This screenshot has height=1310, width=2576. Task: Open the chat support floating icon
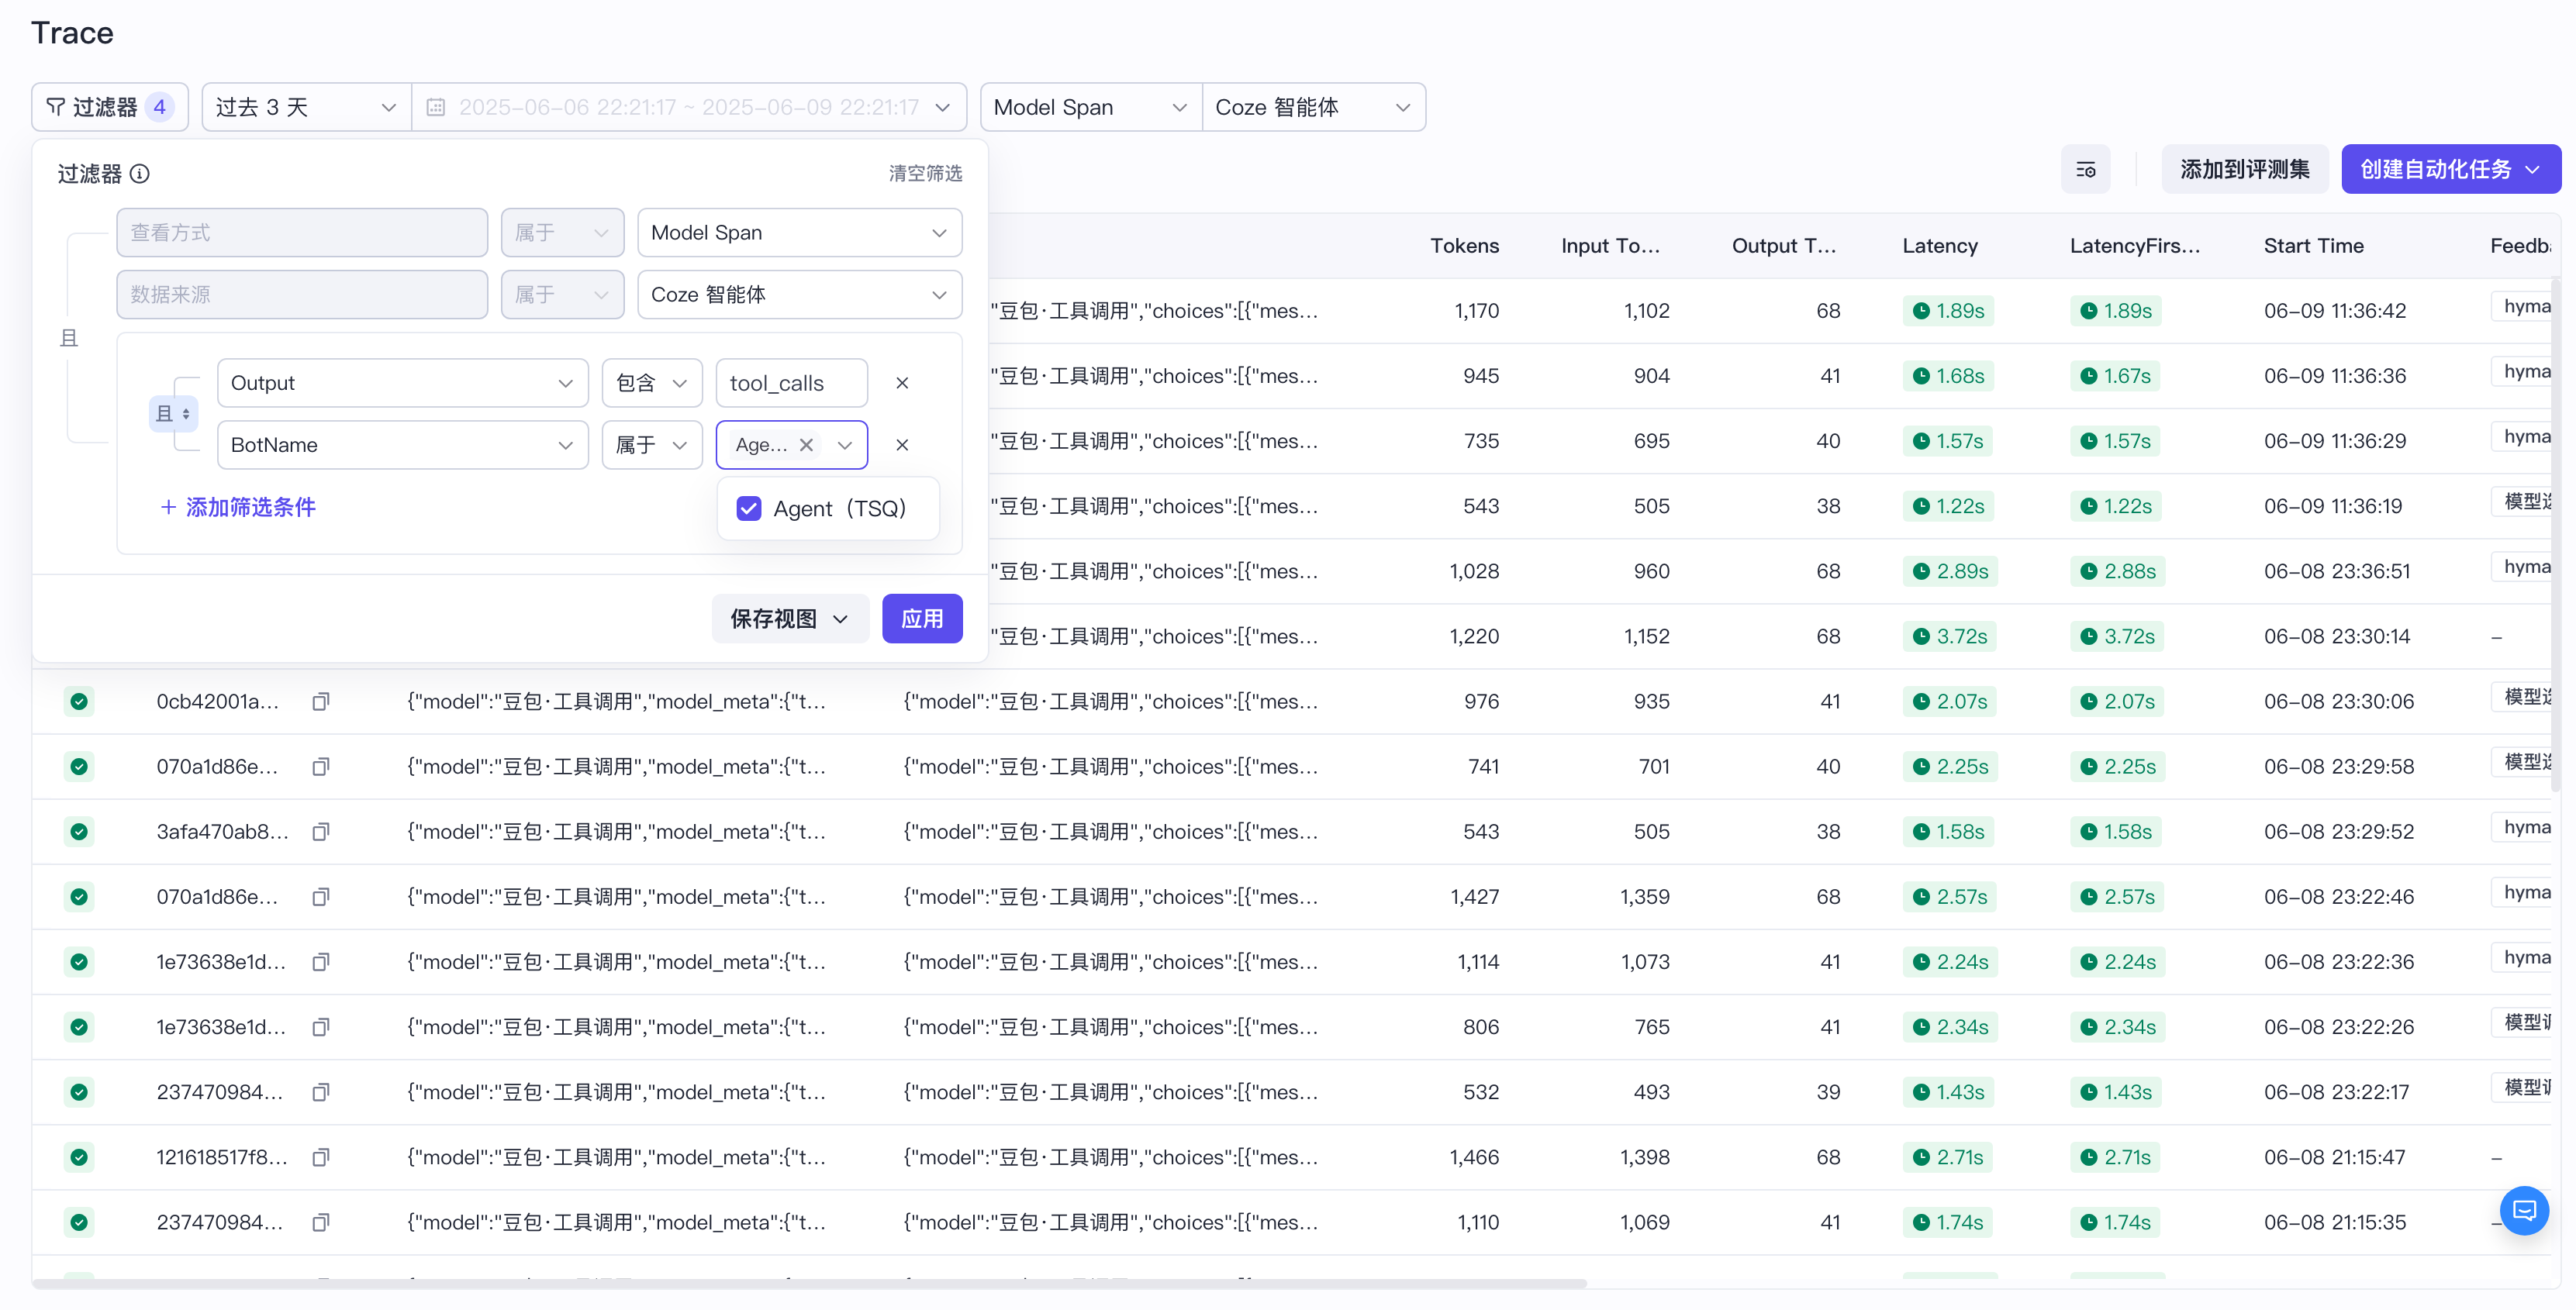click(2524, 1210)
